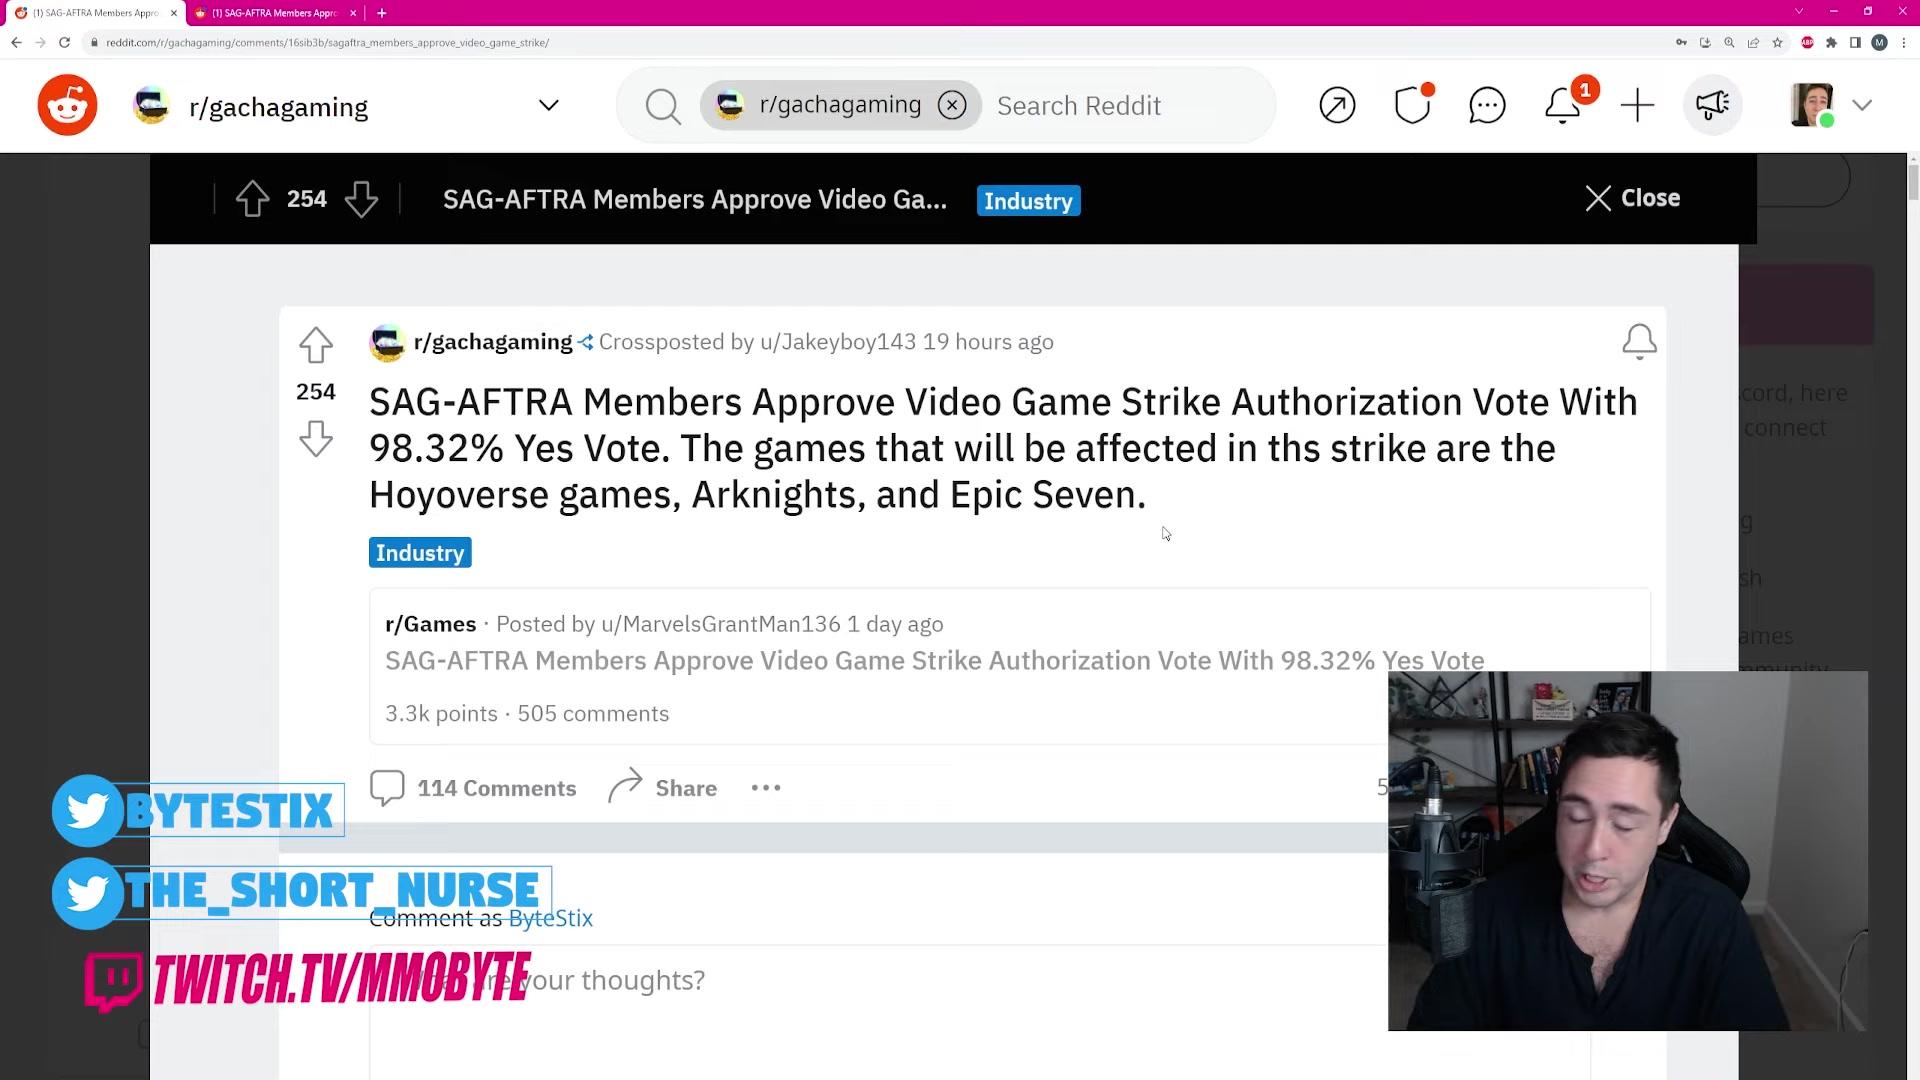The height and width of the screenshot is (1080, 1920).
Task: Open the Popular arrow icon
Action: tap(1337, 105)
